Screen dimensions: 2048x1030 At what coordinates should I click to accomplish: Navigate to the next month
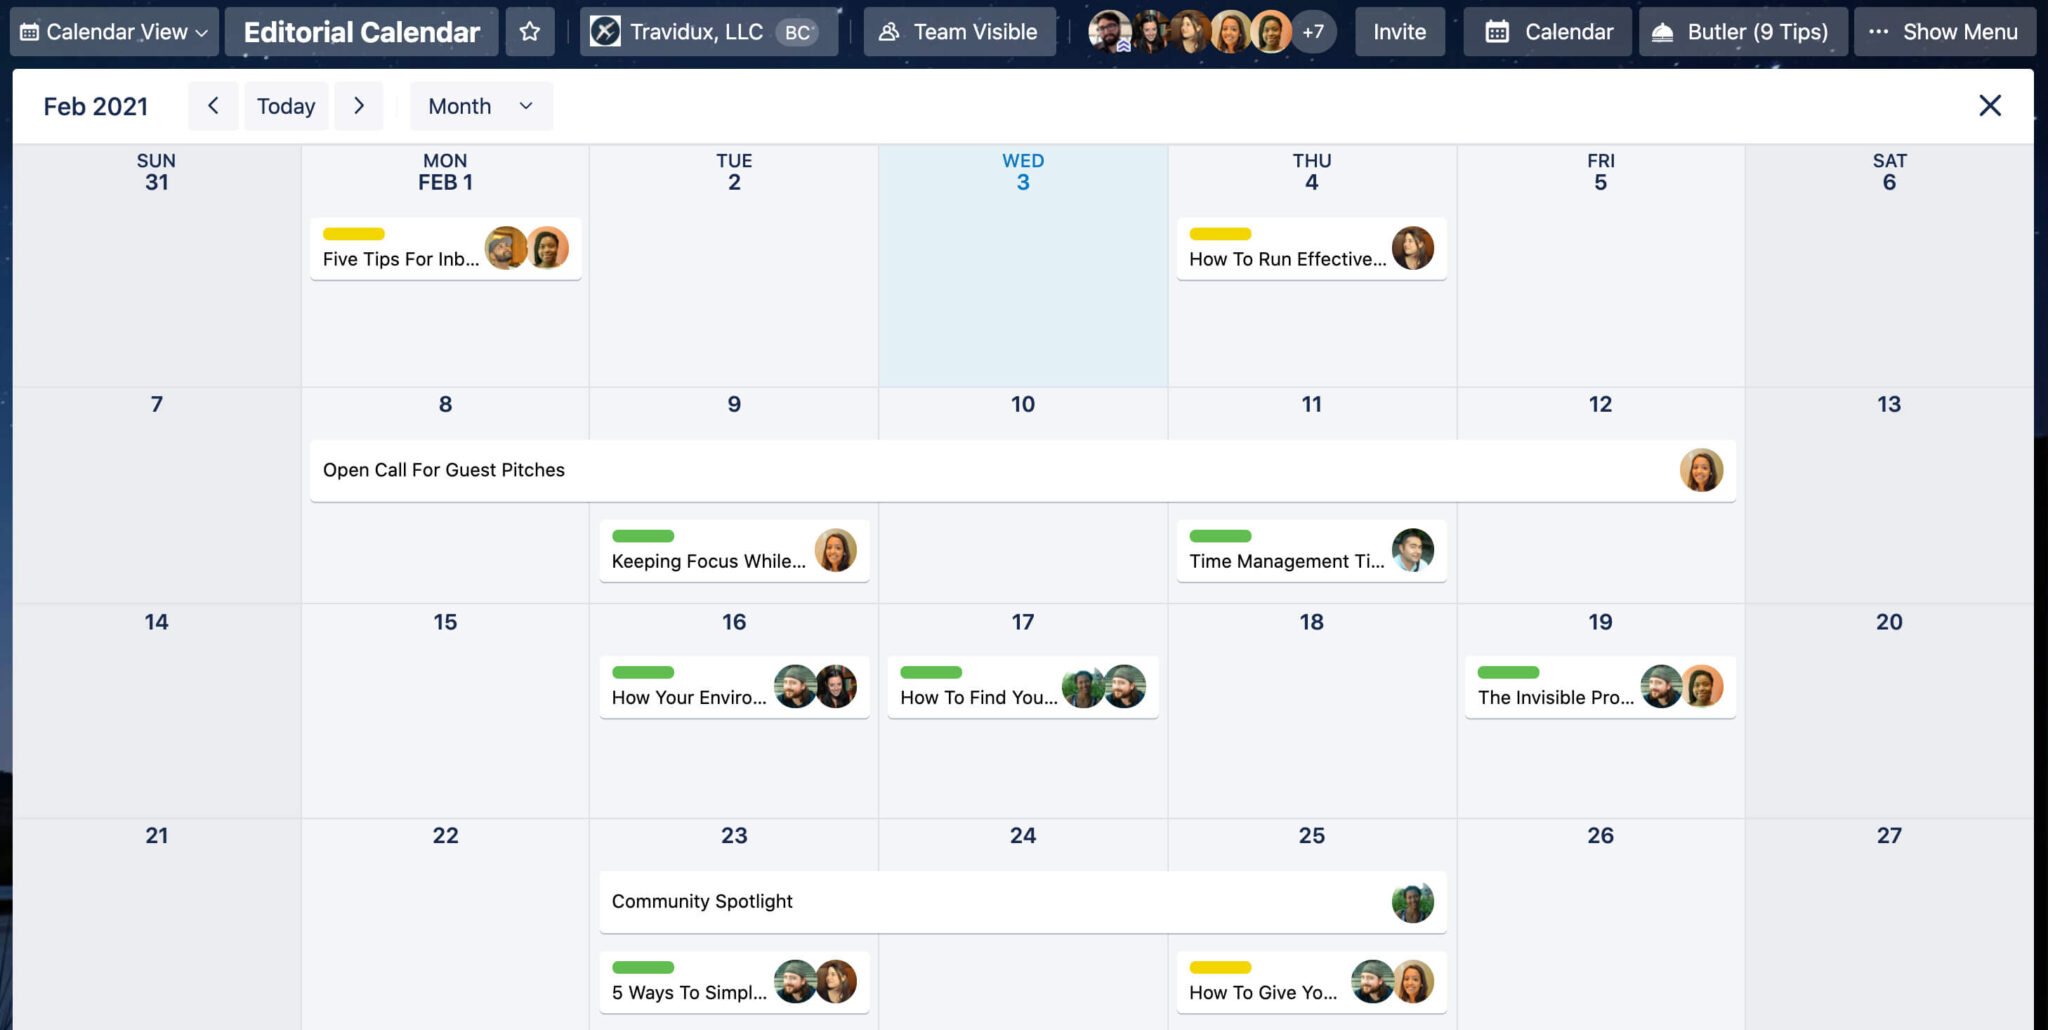tap(359, 105)
